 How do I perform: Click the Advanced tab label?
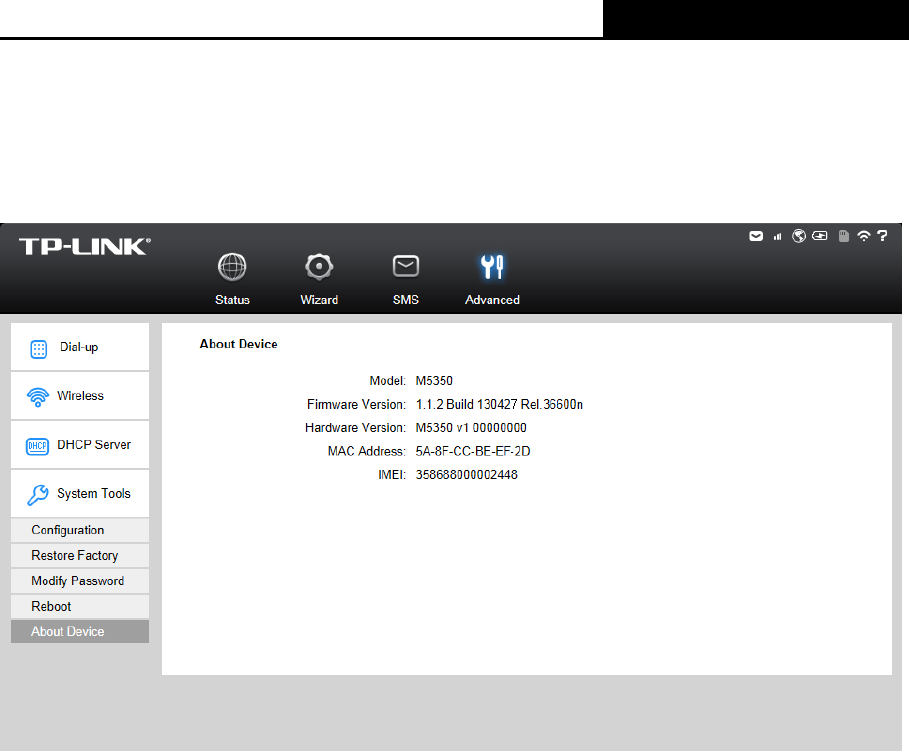coord(492,300)
